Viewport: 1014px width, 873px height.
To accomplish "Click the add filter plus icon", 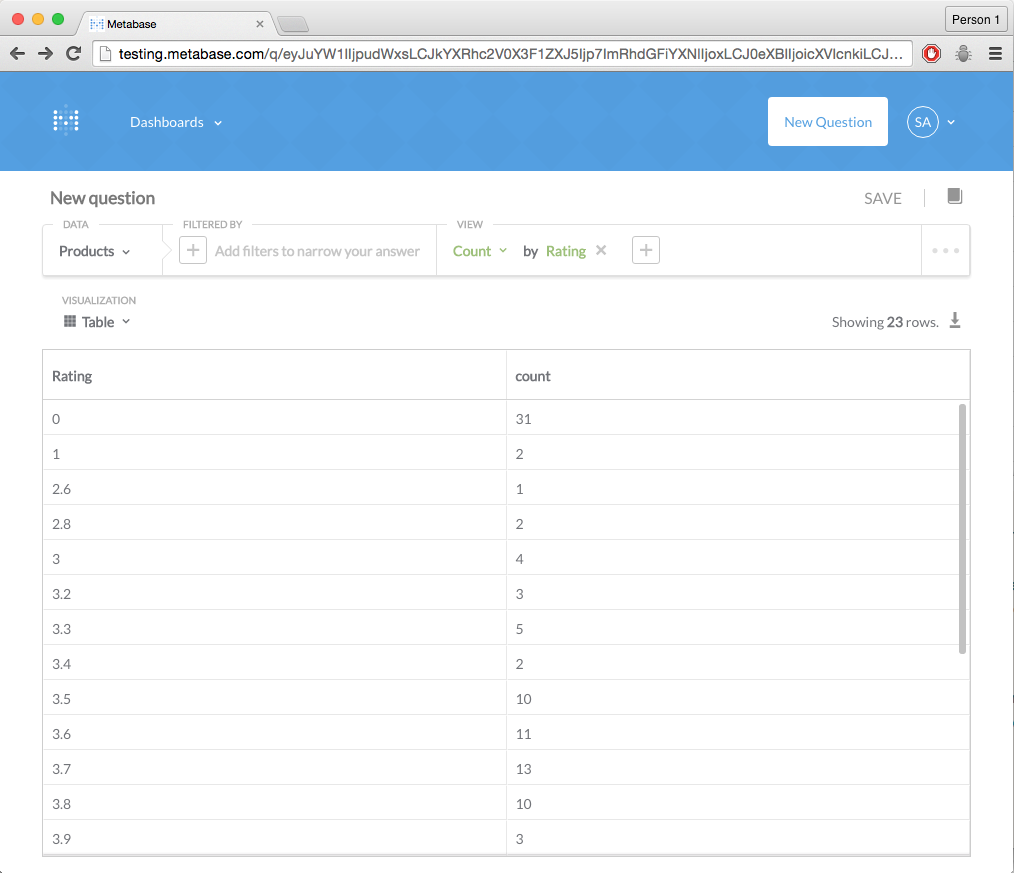I will pyautogui.click(x=193, y=251).
